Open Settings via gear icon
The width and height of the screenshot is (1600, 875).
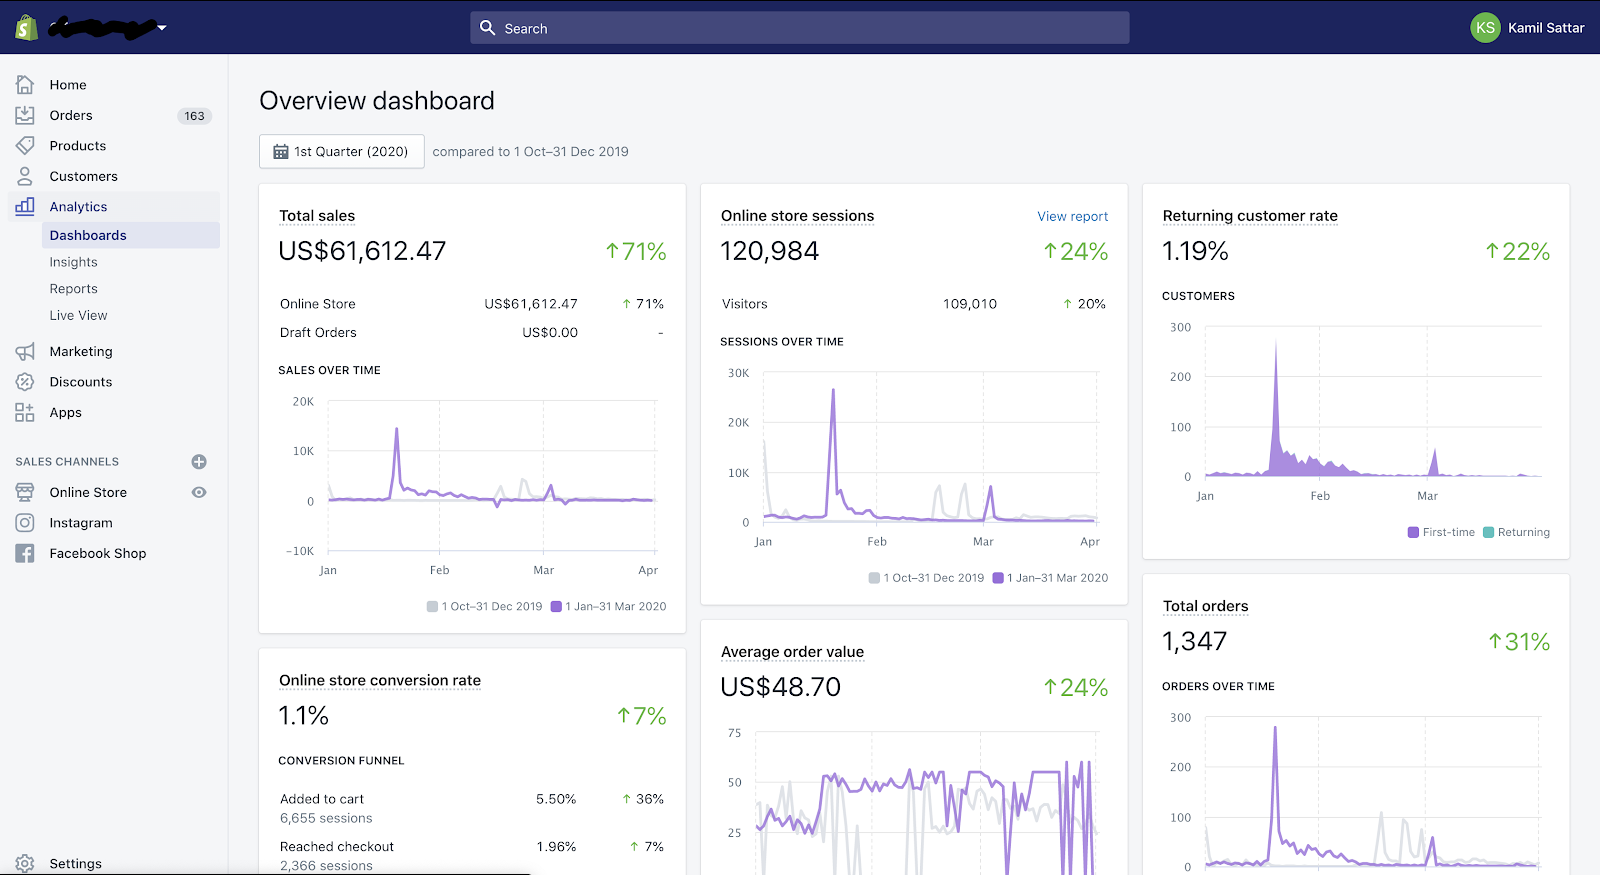coord(25,863)
